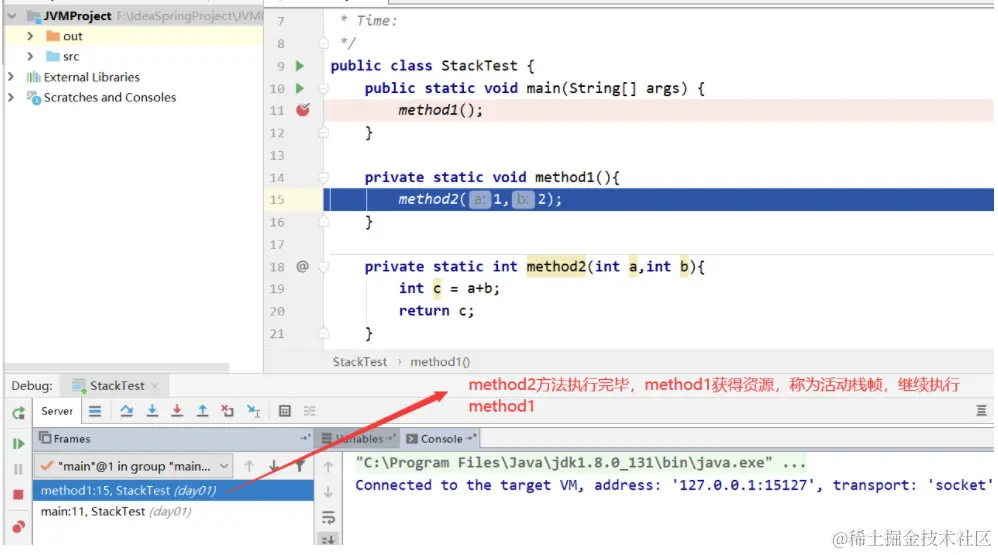Image resolution: width=998 pixels, height=555 pixels.
Task: Open the thread selector dropdown "main"@1
Action: point(134,467)
